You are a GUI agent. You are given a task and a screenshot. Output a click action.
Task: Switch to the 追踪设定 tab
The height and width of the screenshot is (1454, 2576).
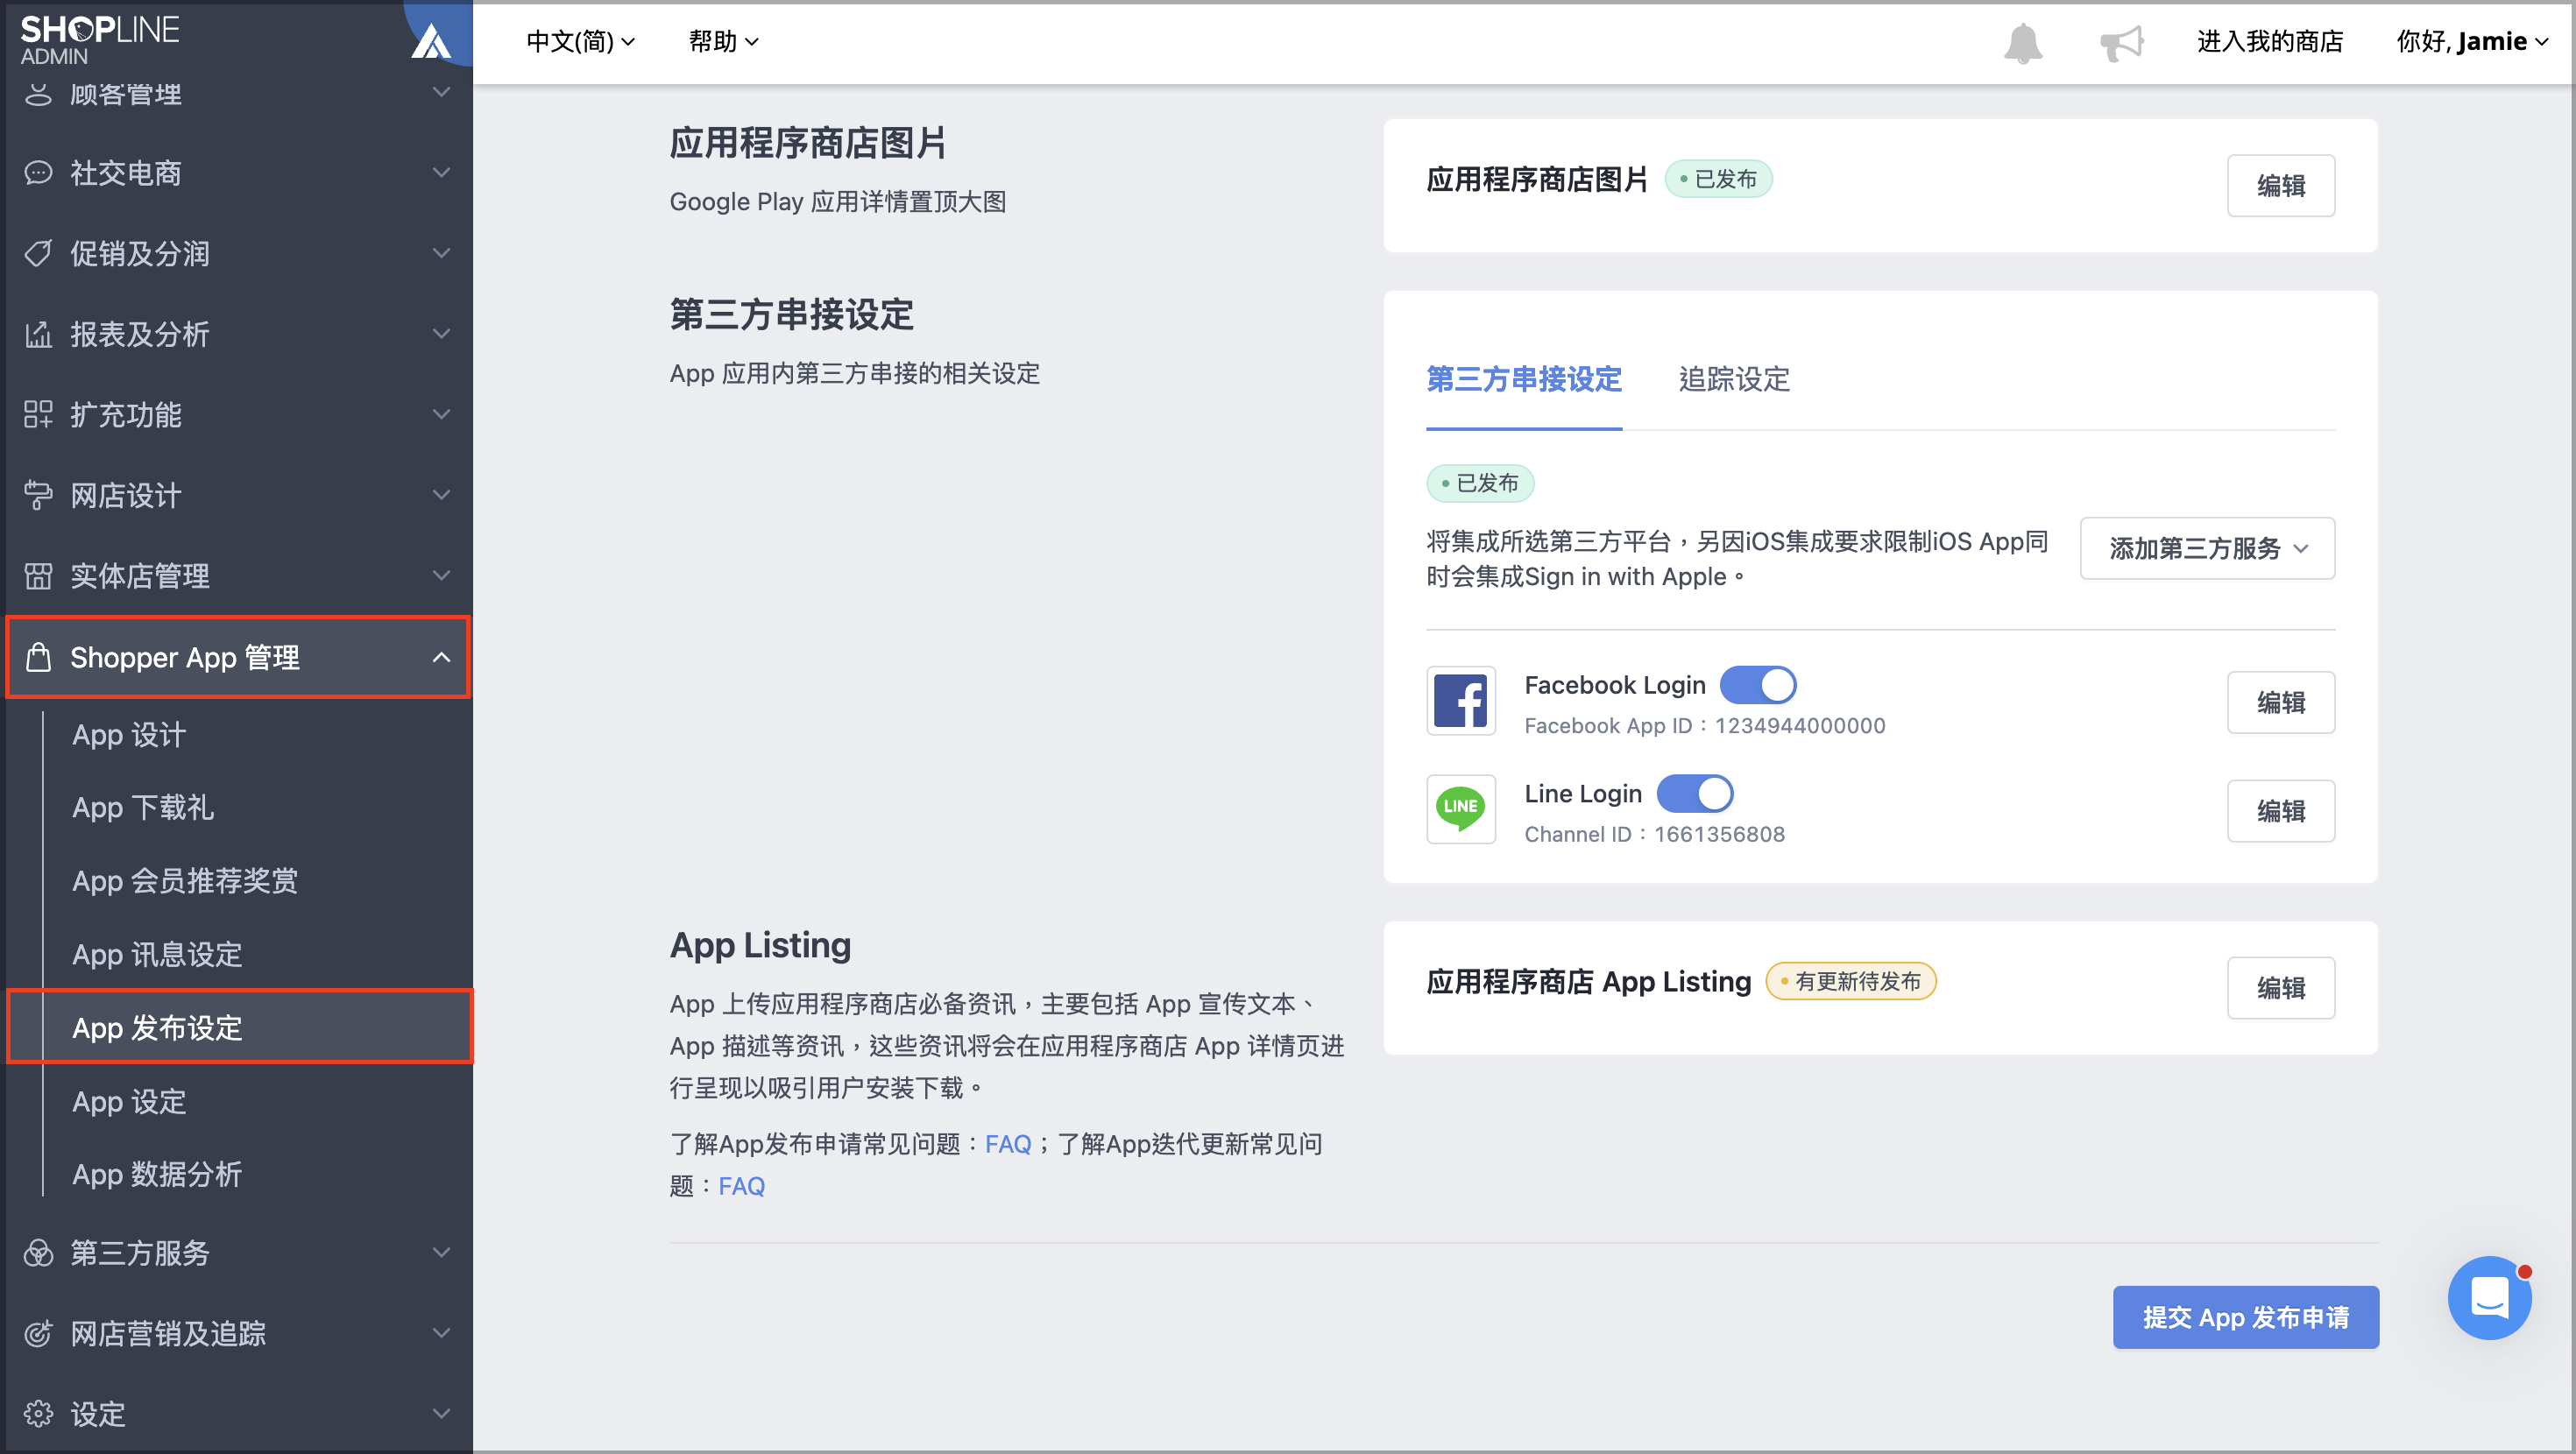[1733, 380]
